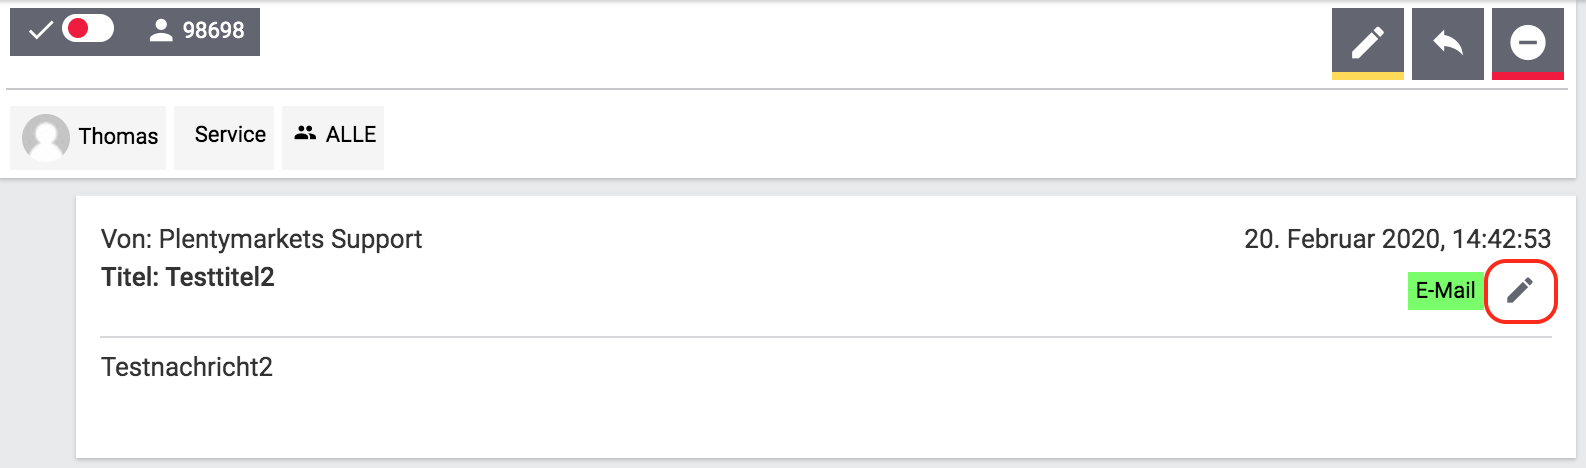The image size is (1586, 468).
Task: Choose the ALLE label
Action: pos(351,135)
